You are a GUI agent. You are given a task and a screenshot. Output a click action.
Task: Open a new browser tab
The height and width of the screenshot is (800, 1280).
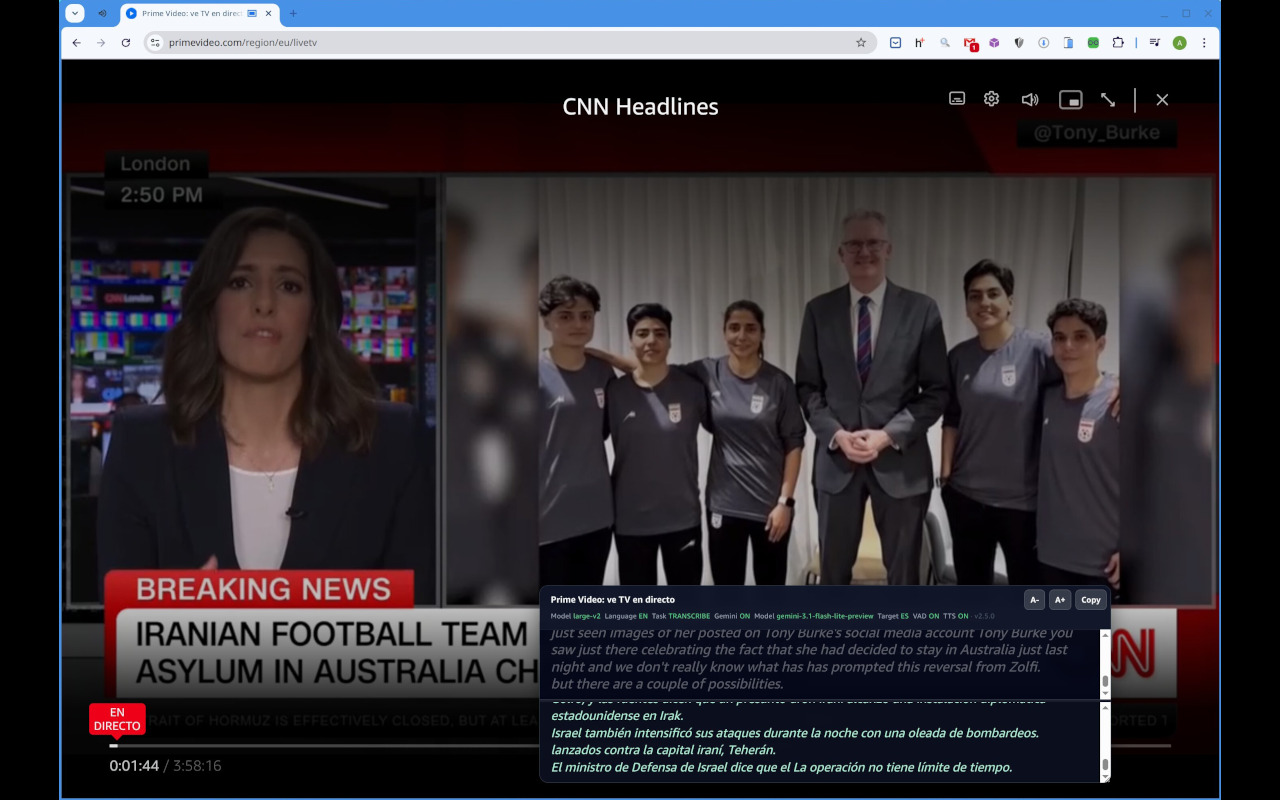pyautogui.click(x=293, y=14)
